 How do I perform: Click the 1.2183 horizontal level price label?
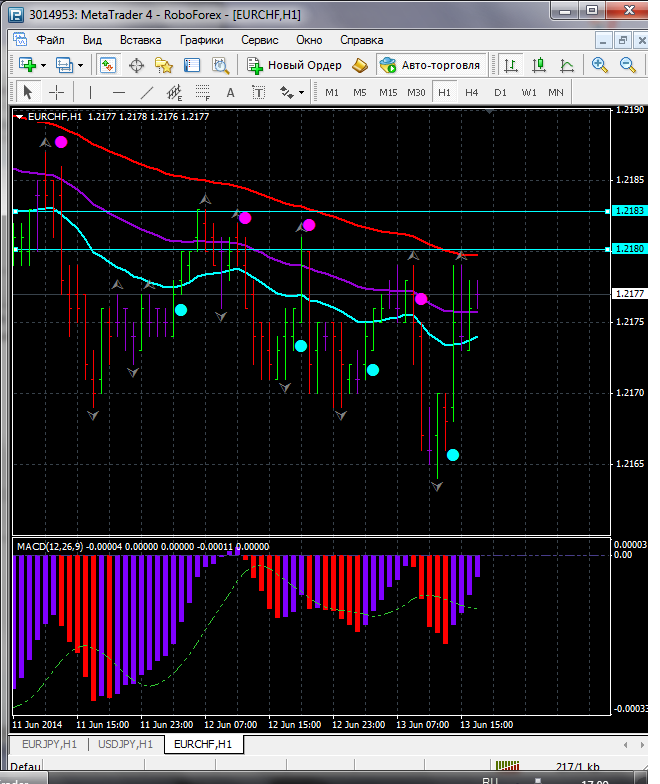[628, 211]
